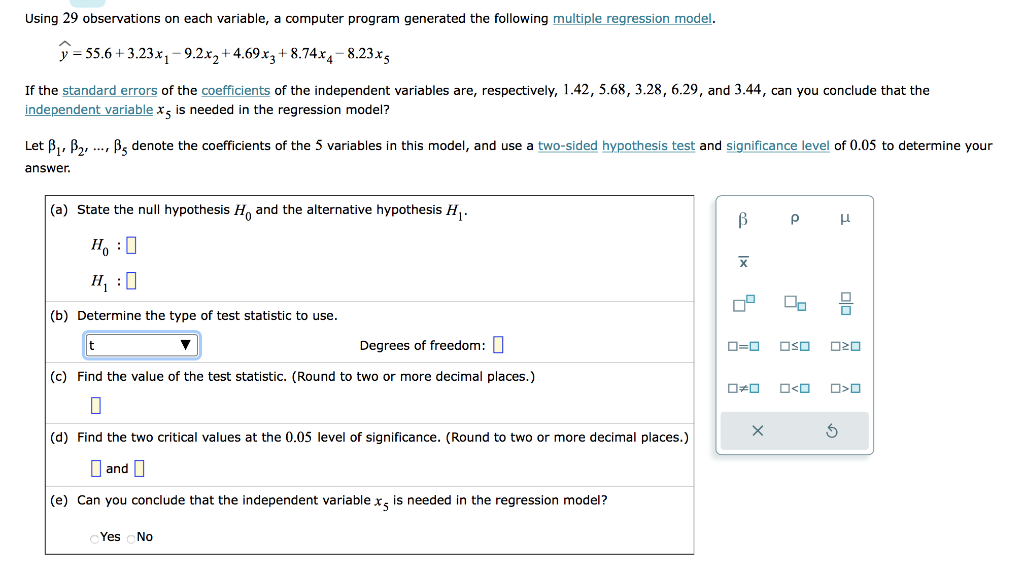Select the superscript formatting icon
The height and width of the screenshot is (578, 1024).
click(x=742, y=301)
